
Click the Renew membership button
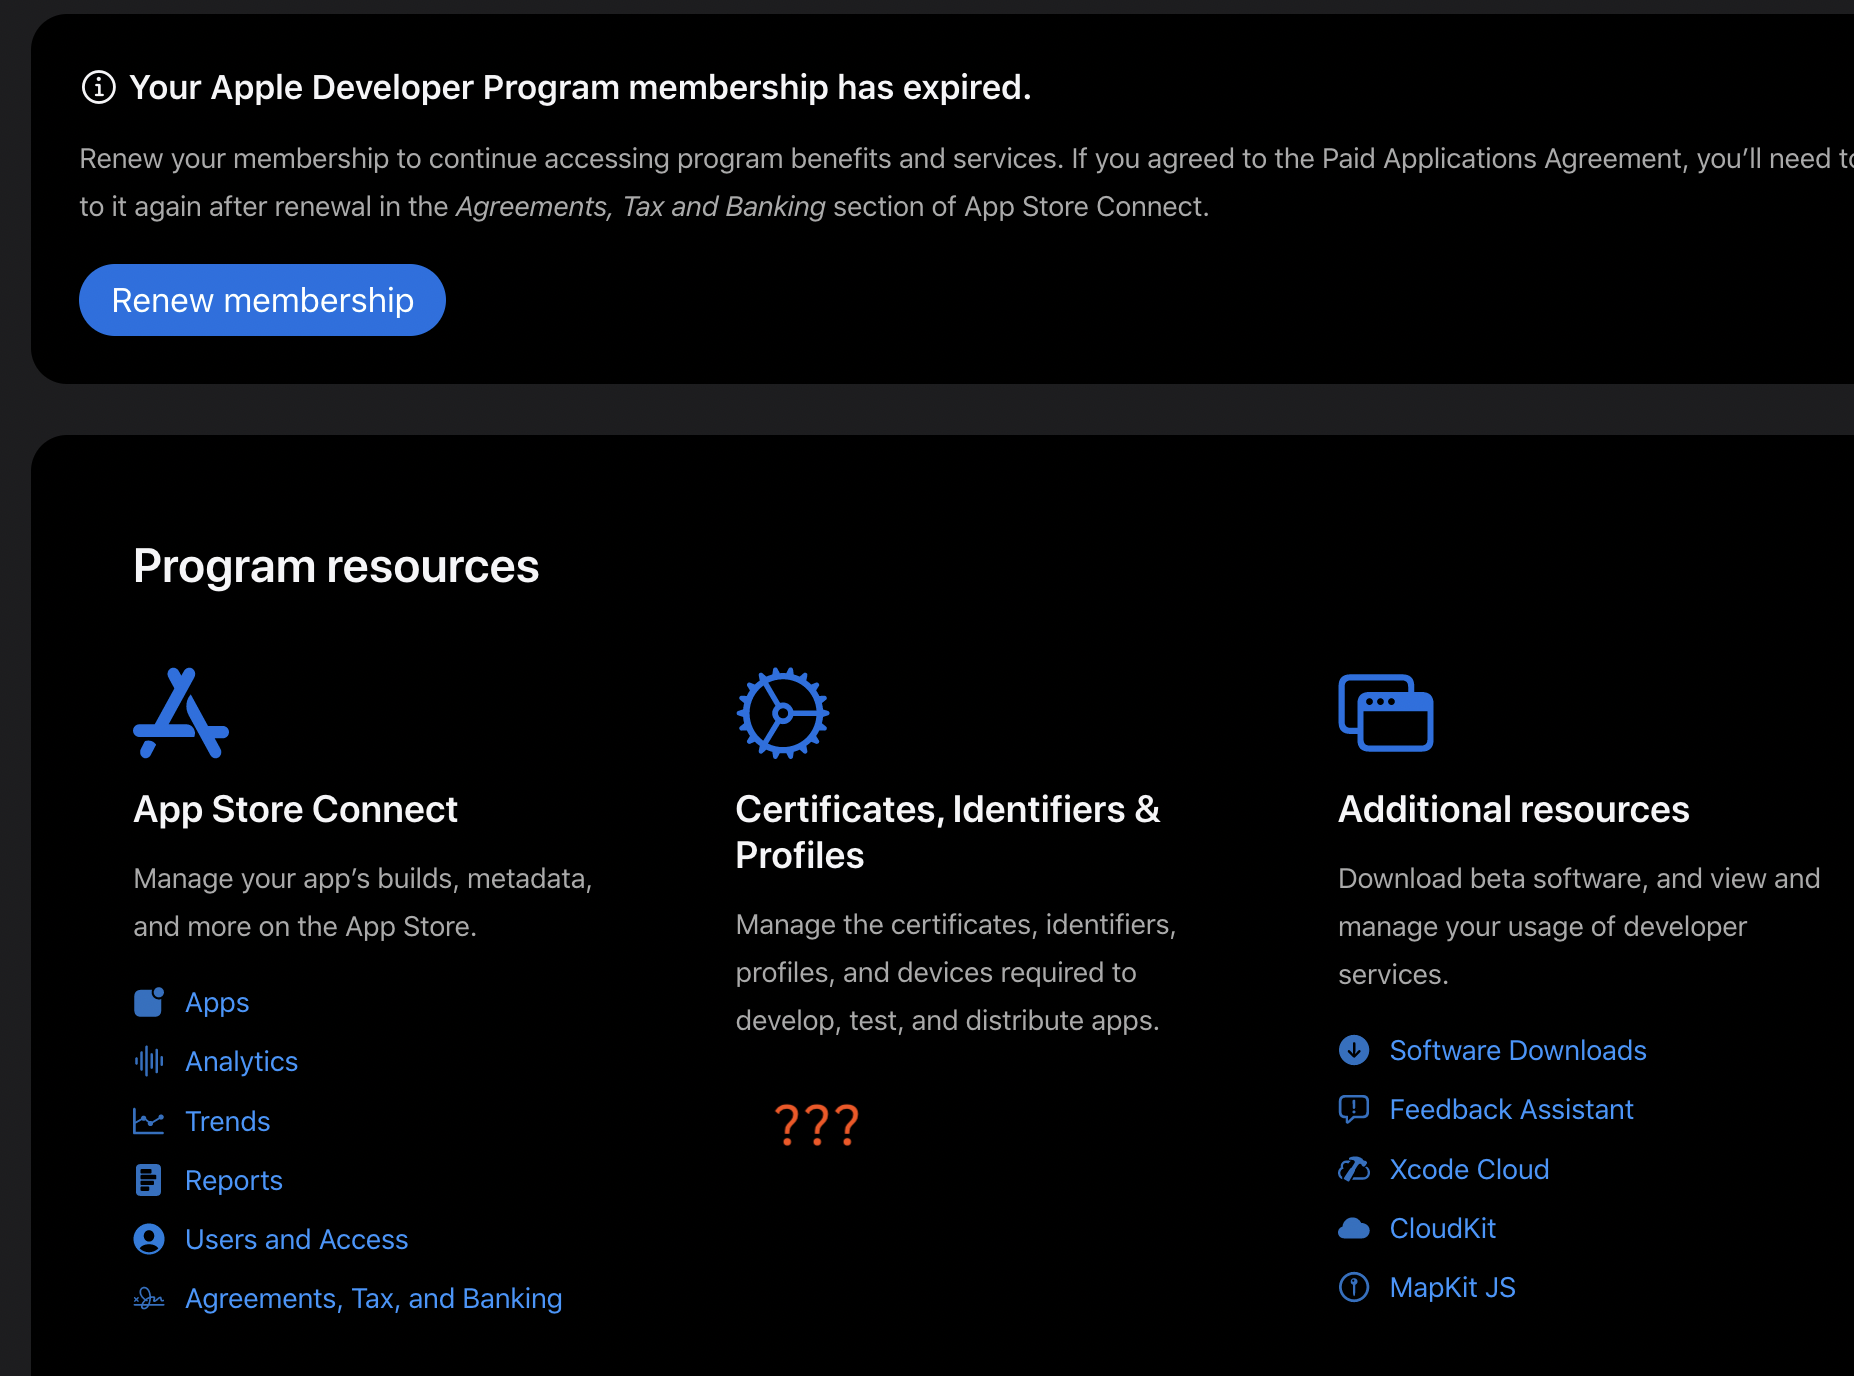click(262, 300)
